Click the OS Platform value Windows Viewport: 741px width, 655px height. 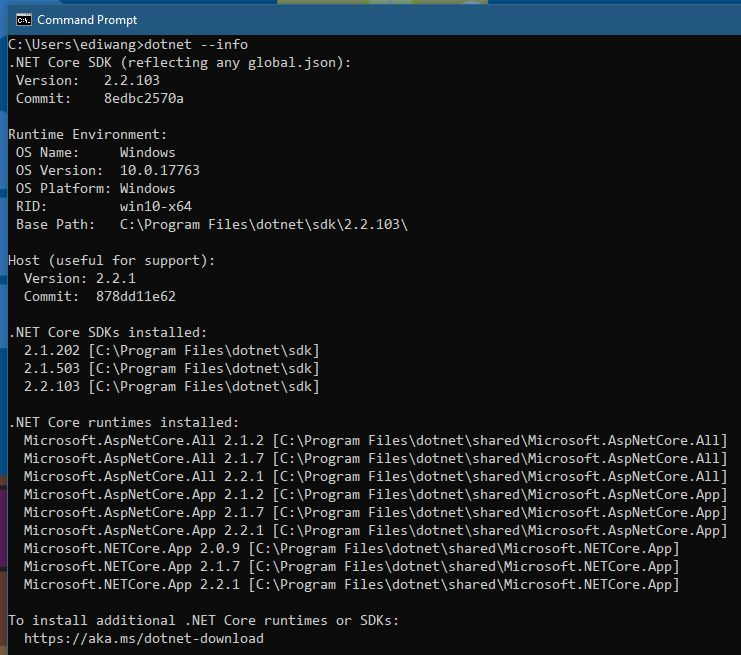tap(147, 188)
